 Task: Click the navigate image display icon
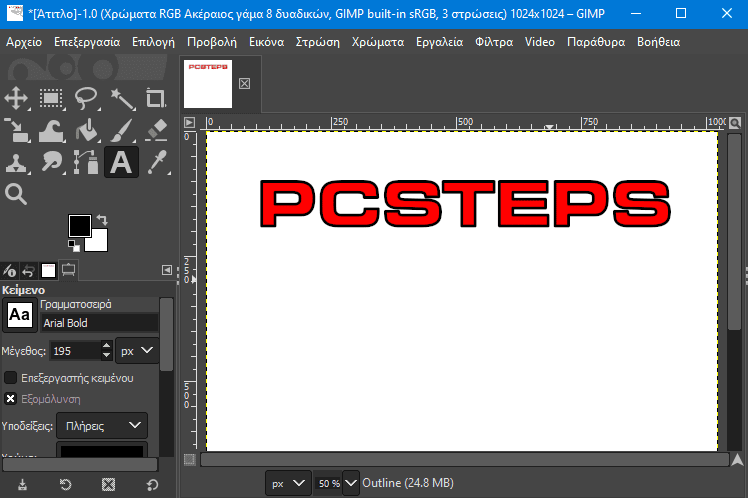point(737,459)
